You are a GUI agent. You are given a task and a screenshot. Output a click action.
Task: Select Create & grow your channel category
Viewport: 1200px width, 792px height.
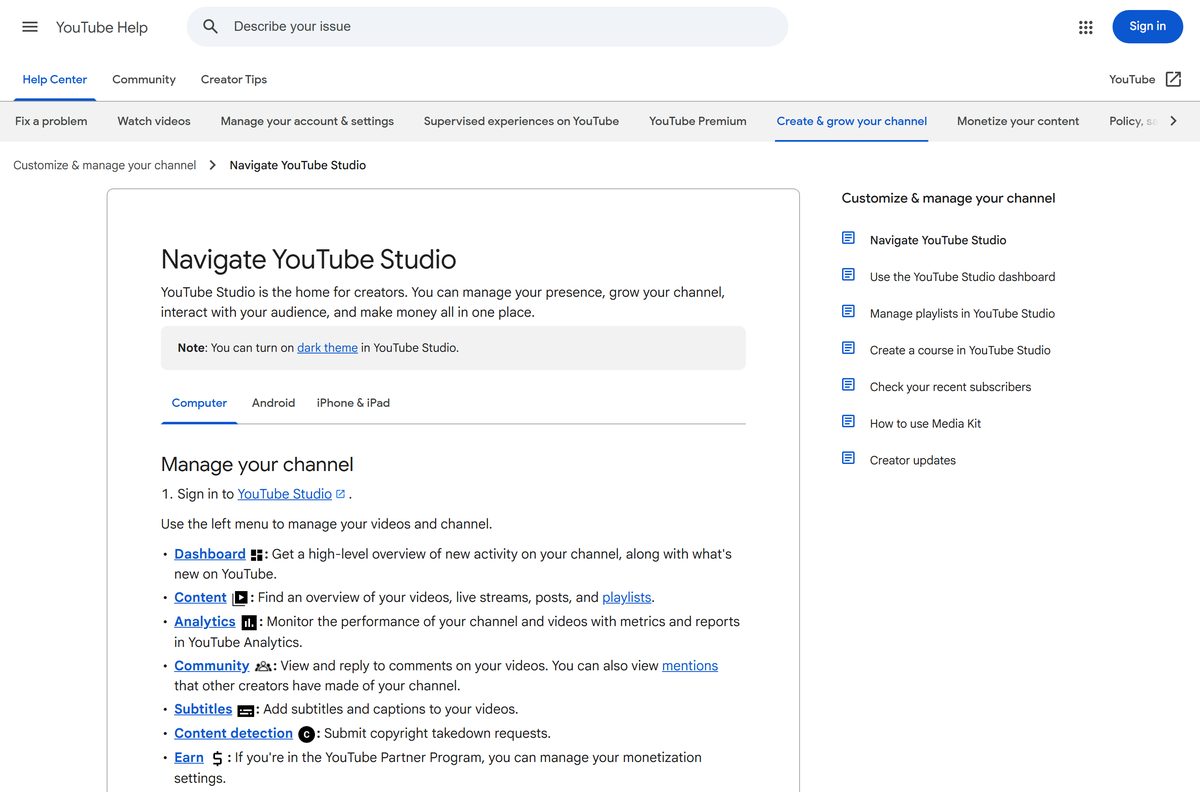point(852,121)
